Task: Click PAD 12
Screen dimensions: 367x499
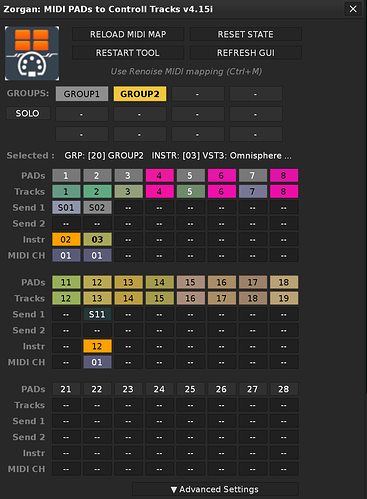Action: (x=97, y=282)
